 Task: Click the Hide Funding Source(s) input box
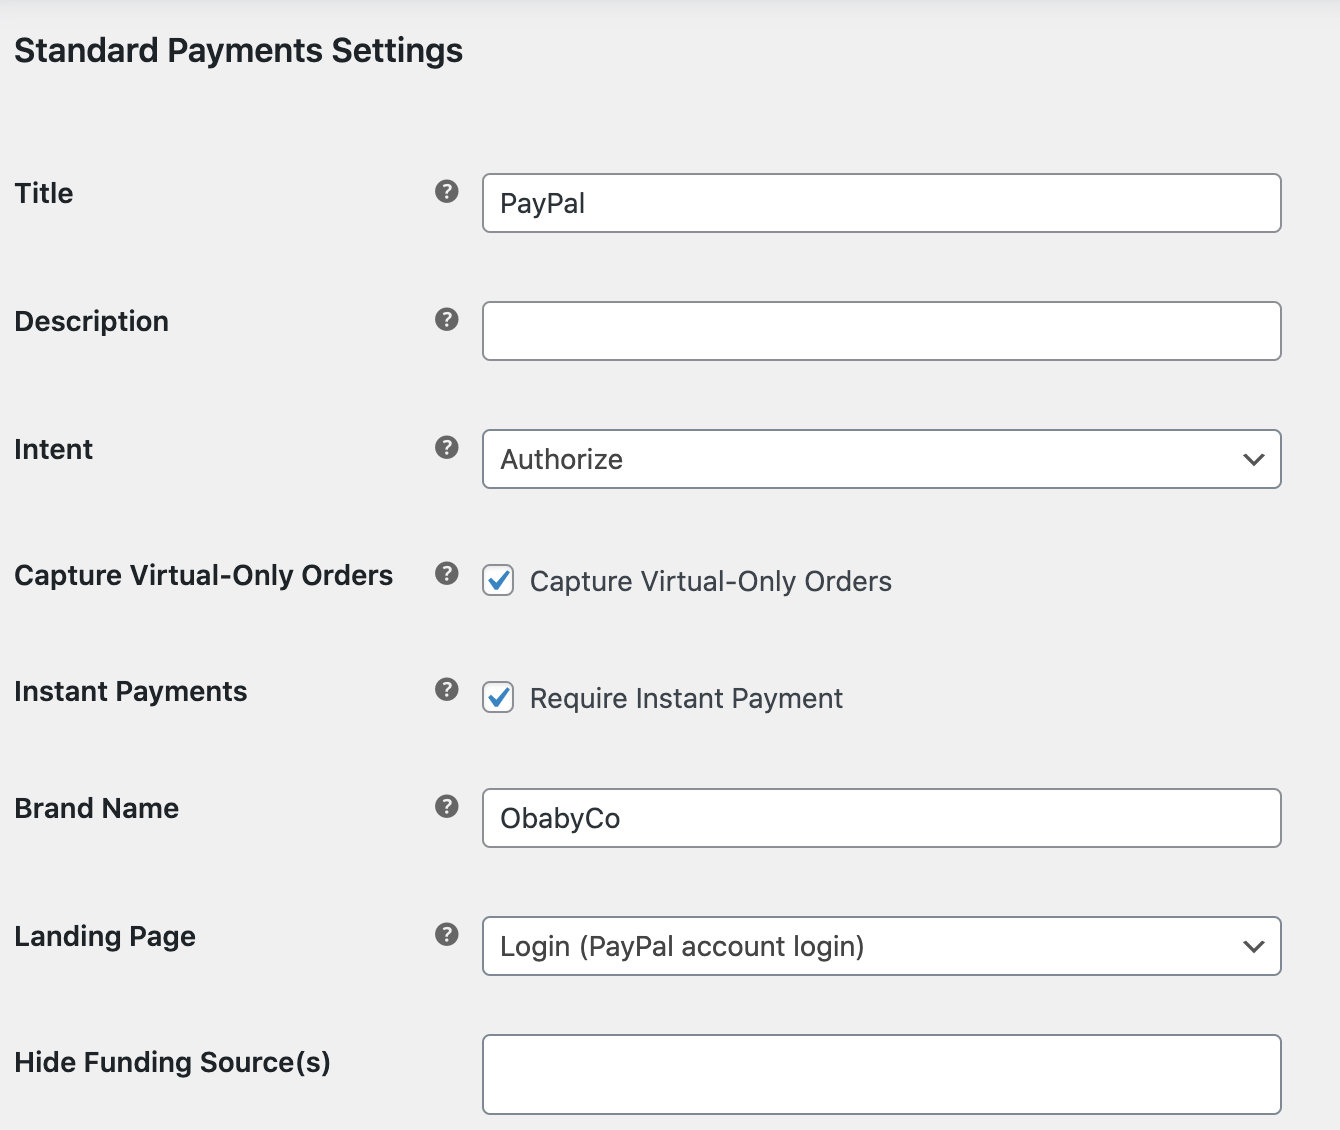pyautogui.click(x=880, y=1073)
